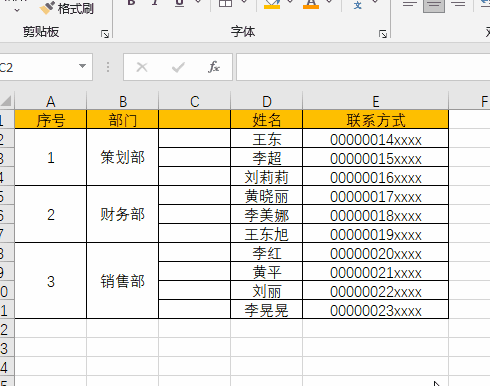This screenshot has height=386, width=490.
Task: Select the contact cell 00000020xxxx
Action: click(376, 252)
